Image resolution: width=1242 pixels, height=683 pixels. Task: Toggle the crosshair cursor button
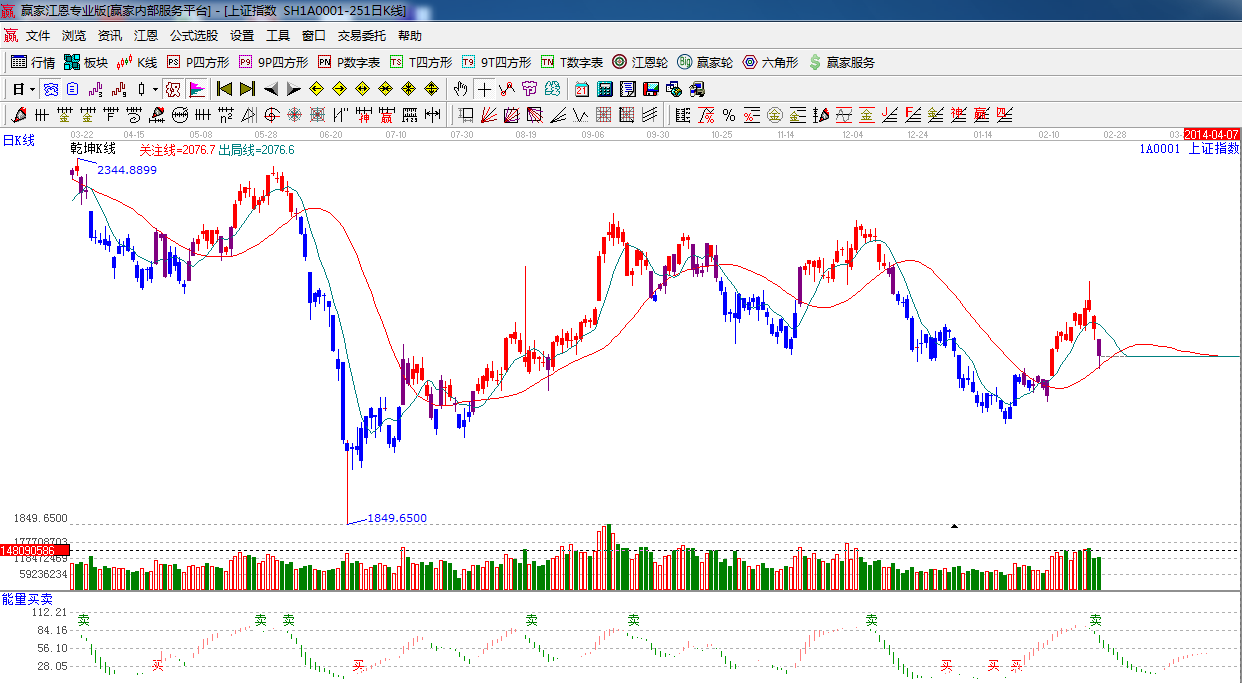[x=484, y=89]
